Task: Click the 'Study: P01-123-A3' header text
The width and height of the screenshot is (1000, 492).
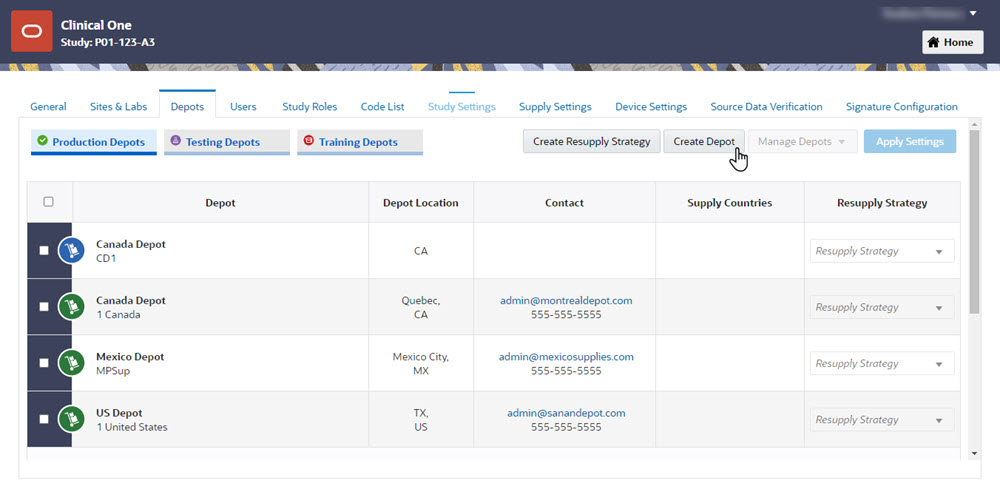Action: point(108,43)
